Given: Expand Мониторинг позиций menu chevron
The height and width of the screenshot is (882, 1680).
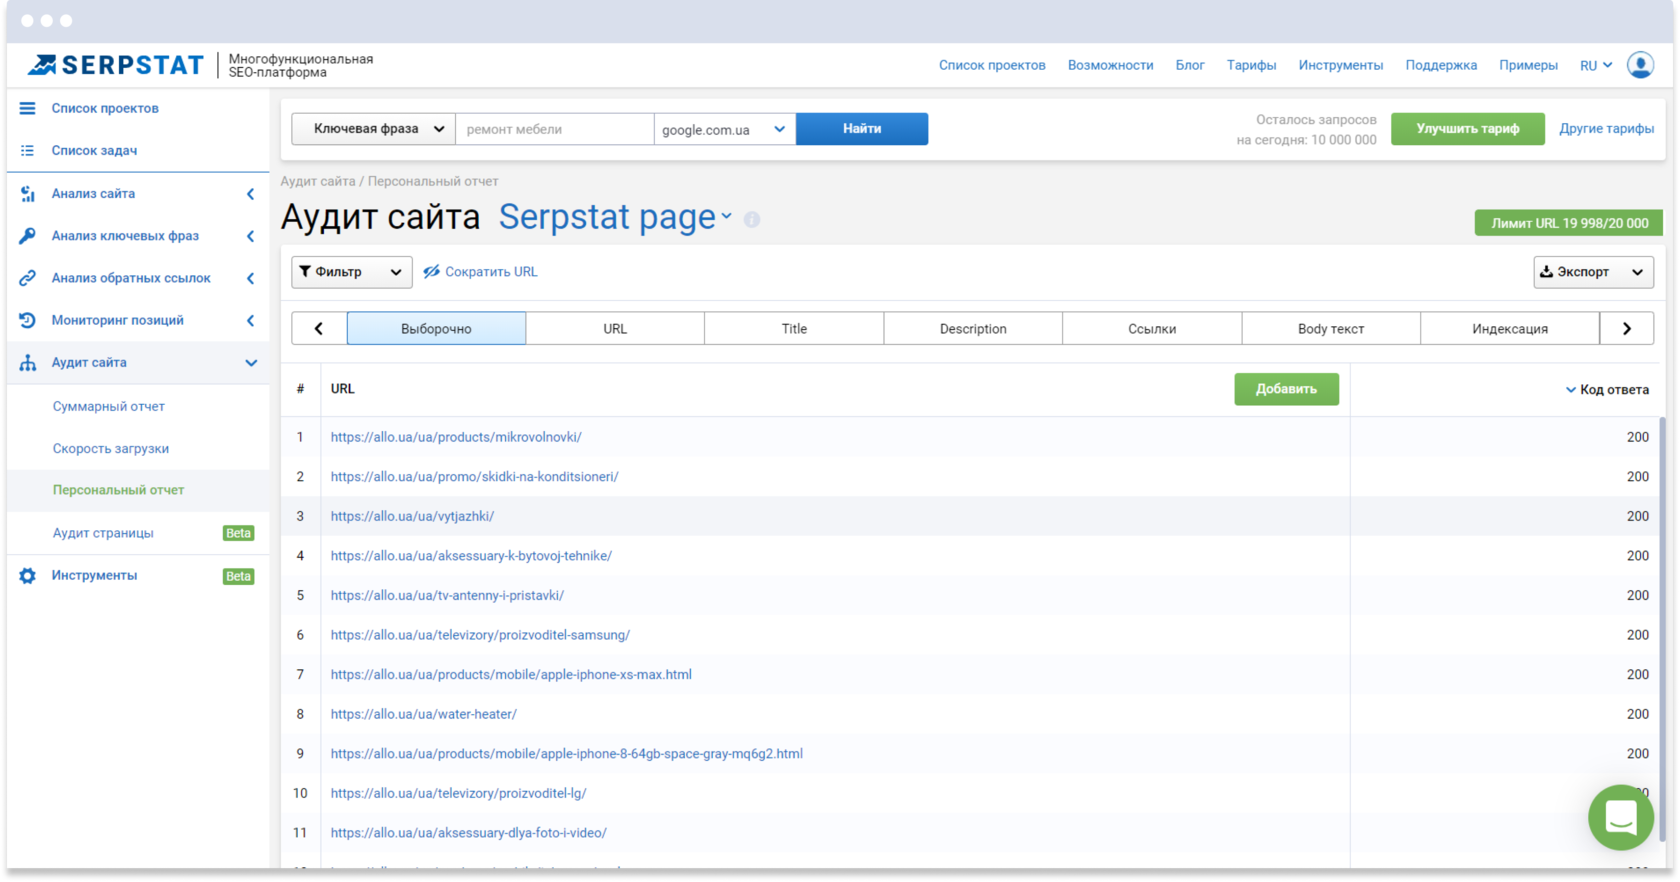Looking at the screenshot, I should pos(250,320).
